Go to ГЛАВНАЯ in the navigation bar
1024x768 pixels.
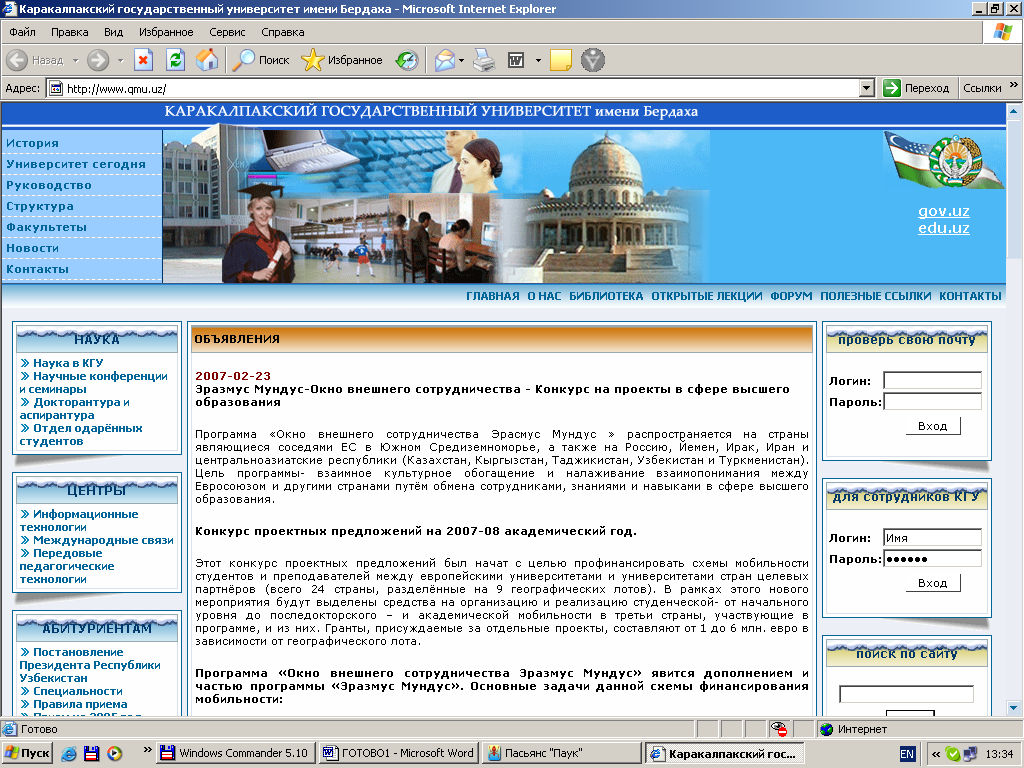point(493,296)
